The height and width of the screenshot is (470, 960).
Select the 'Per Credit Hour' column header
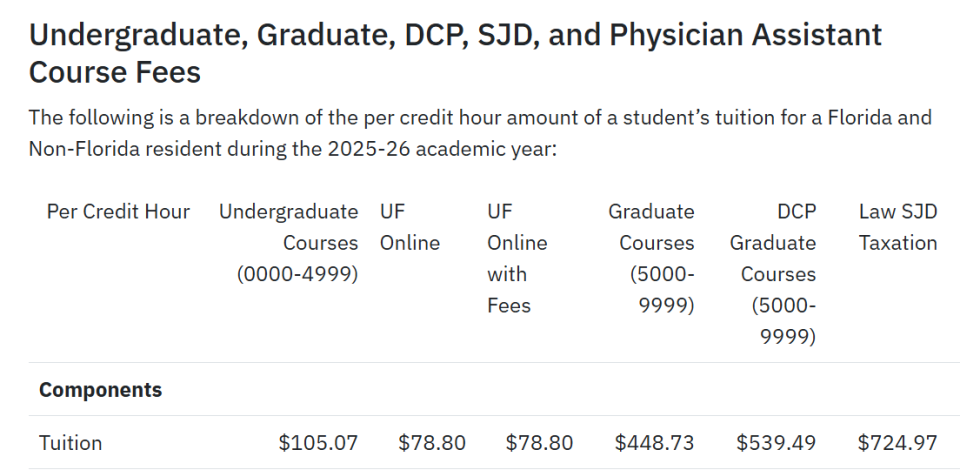pos(118,211)
